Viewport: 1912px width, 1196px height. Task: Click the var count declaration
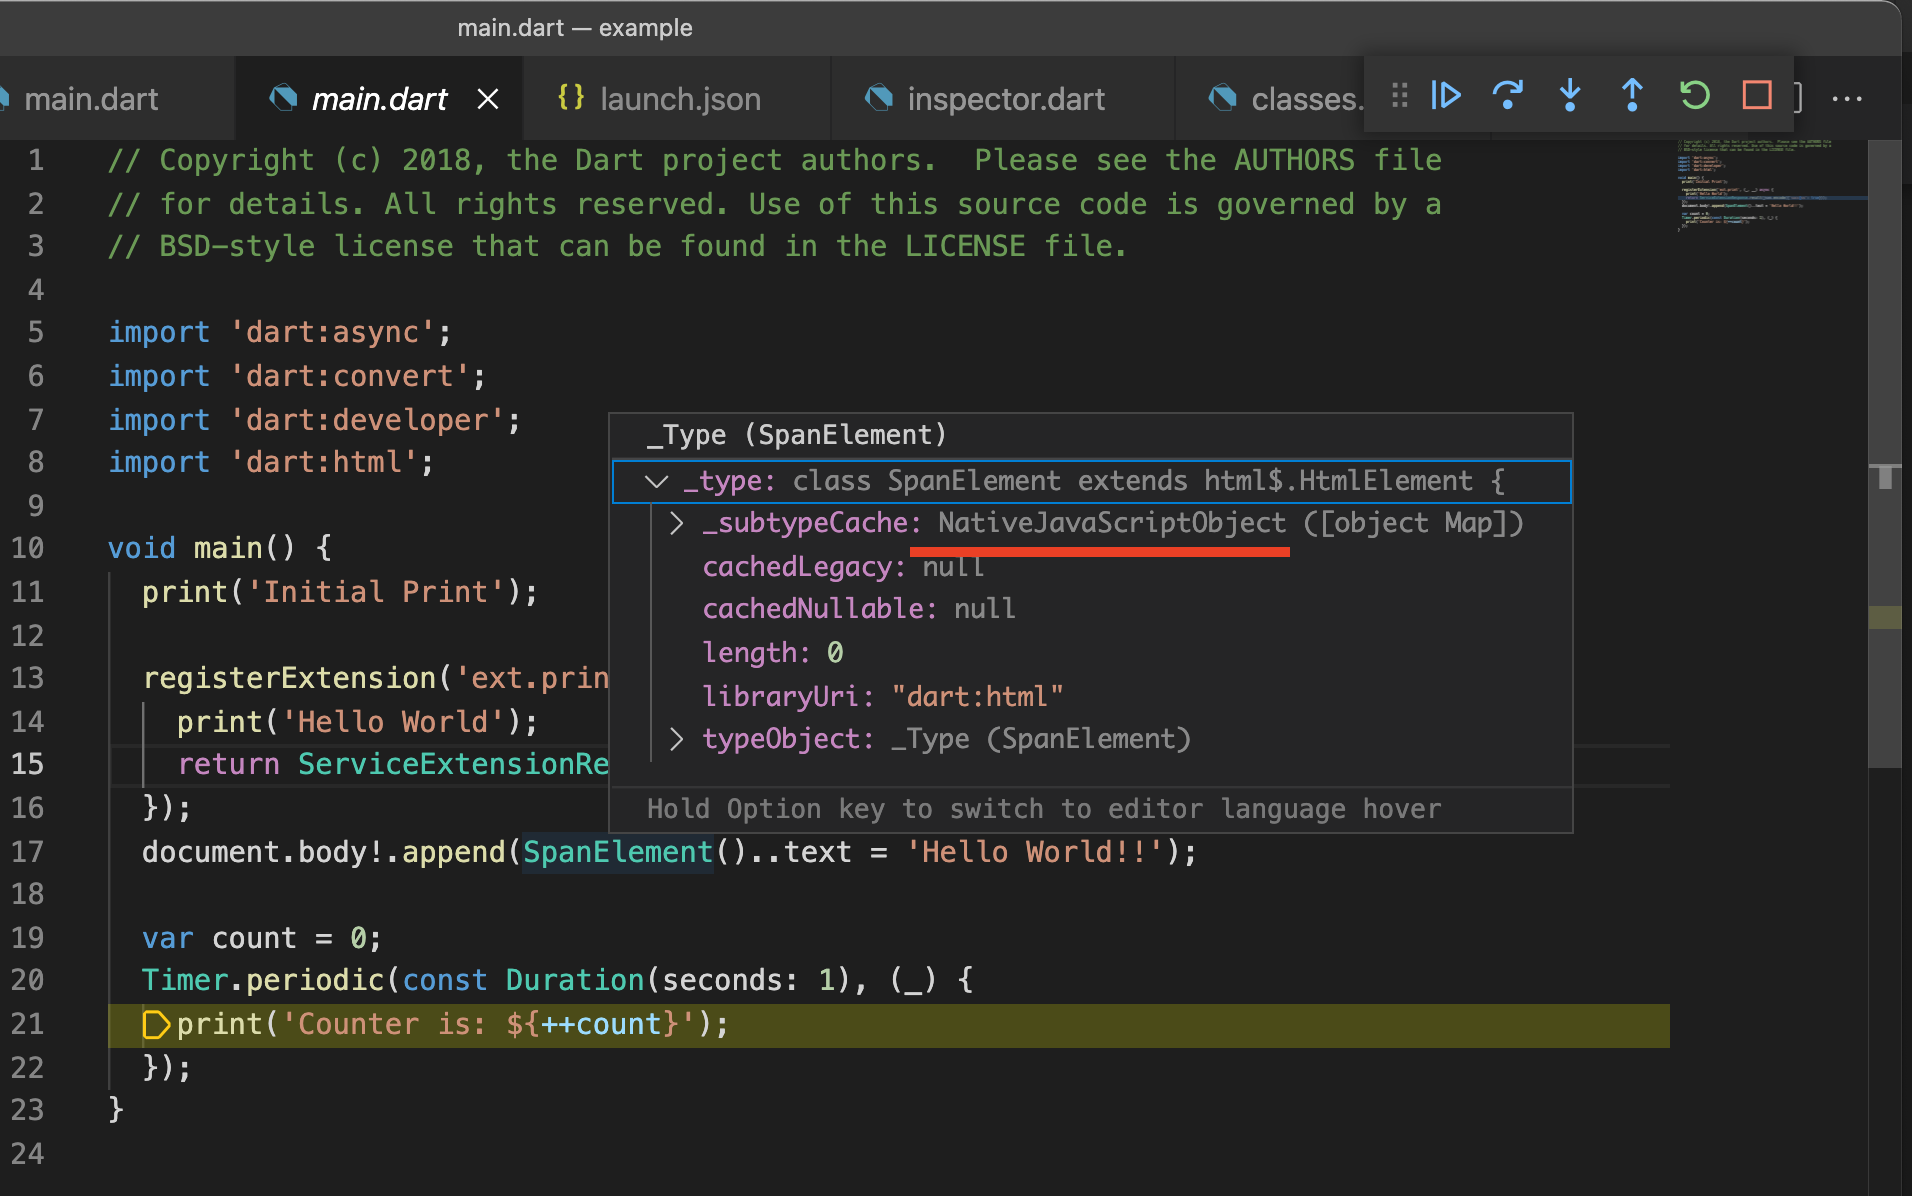click(261, 938)
